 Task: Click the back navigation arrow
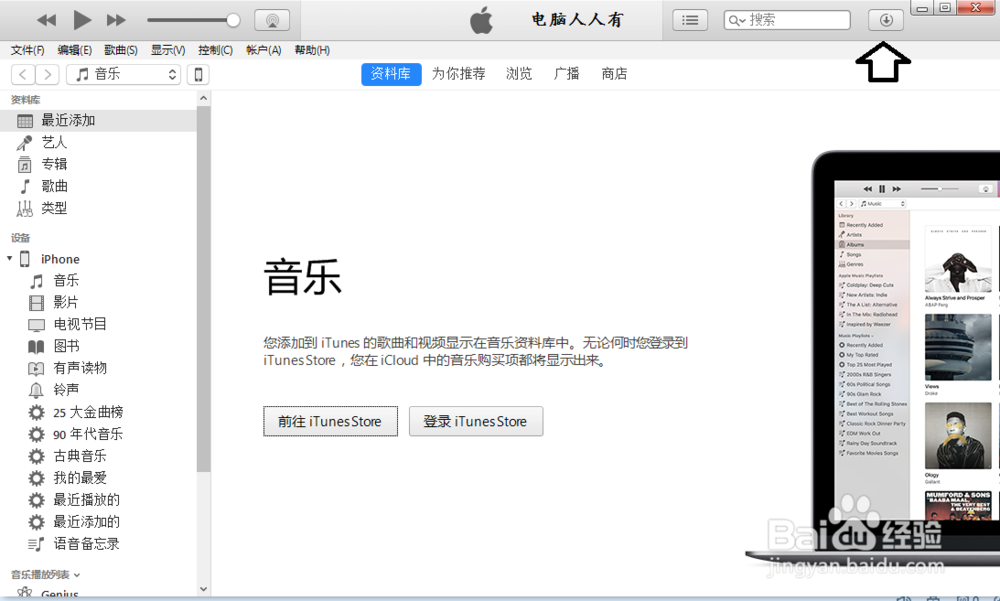coord(23,75)
